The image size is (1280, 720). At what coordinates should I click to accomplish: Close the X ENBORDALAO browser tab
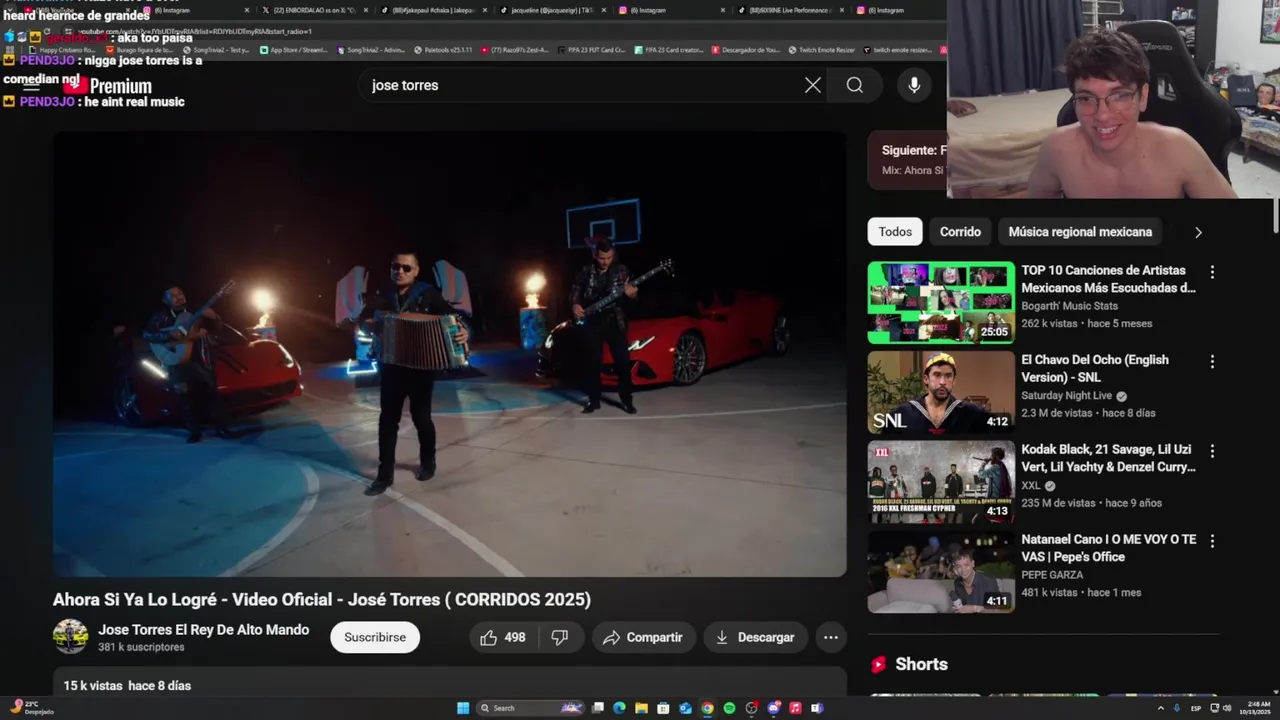[x=365, y=10]
